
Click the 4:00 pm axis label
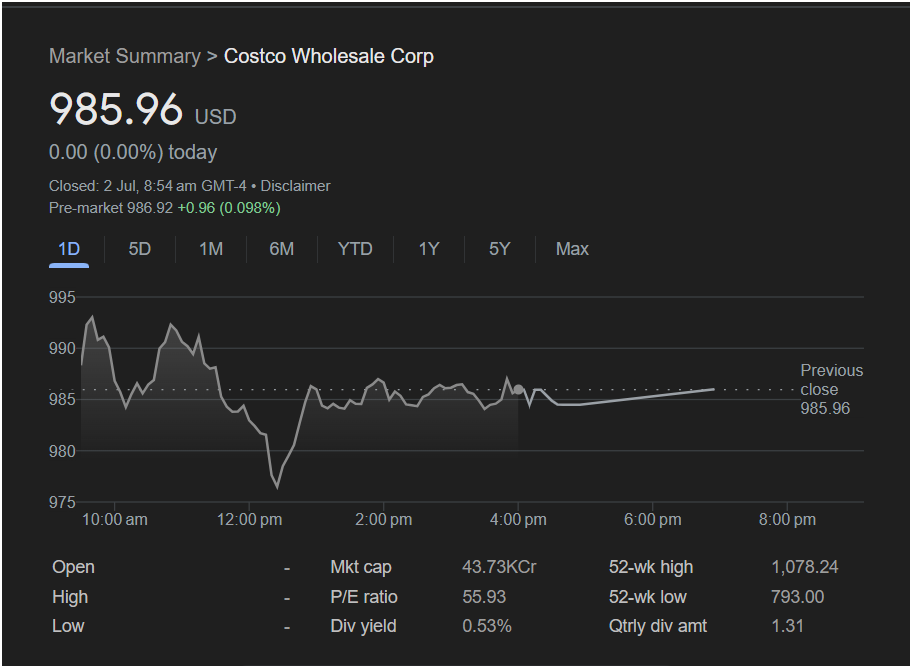tap(518, 520)
